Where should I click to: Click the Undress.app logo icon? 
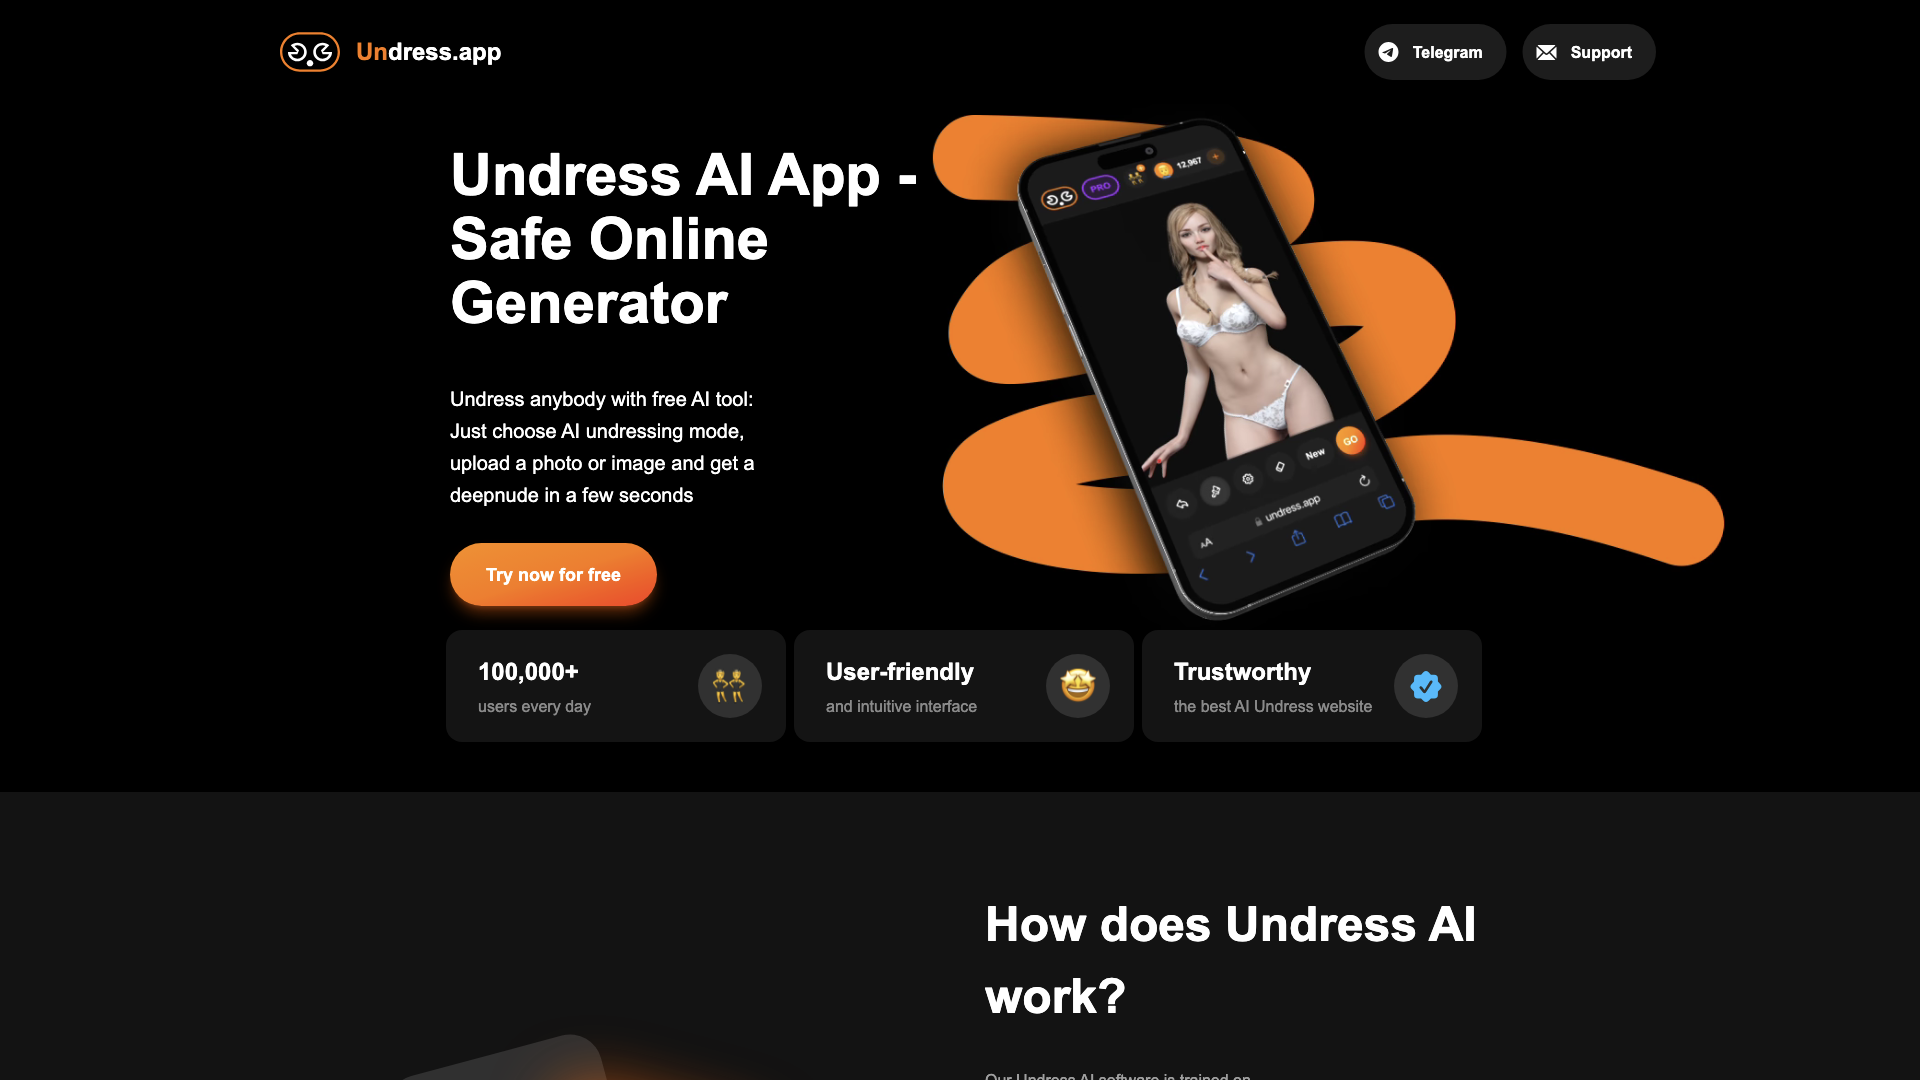pyautogui.click(x=309, y=51)
